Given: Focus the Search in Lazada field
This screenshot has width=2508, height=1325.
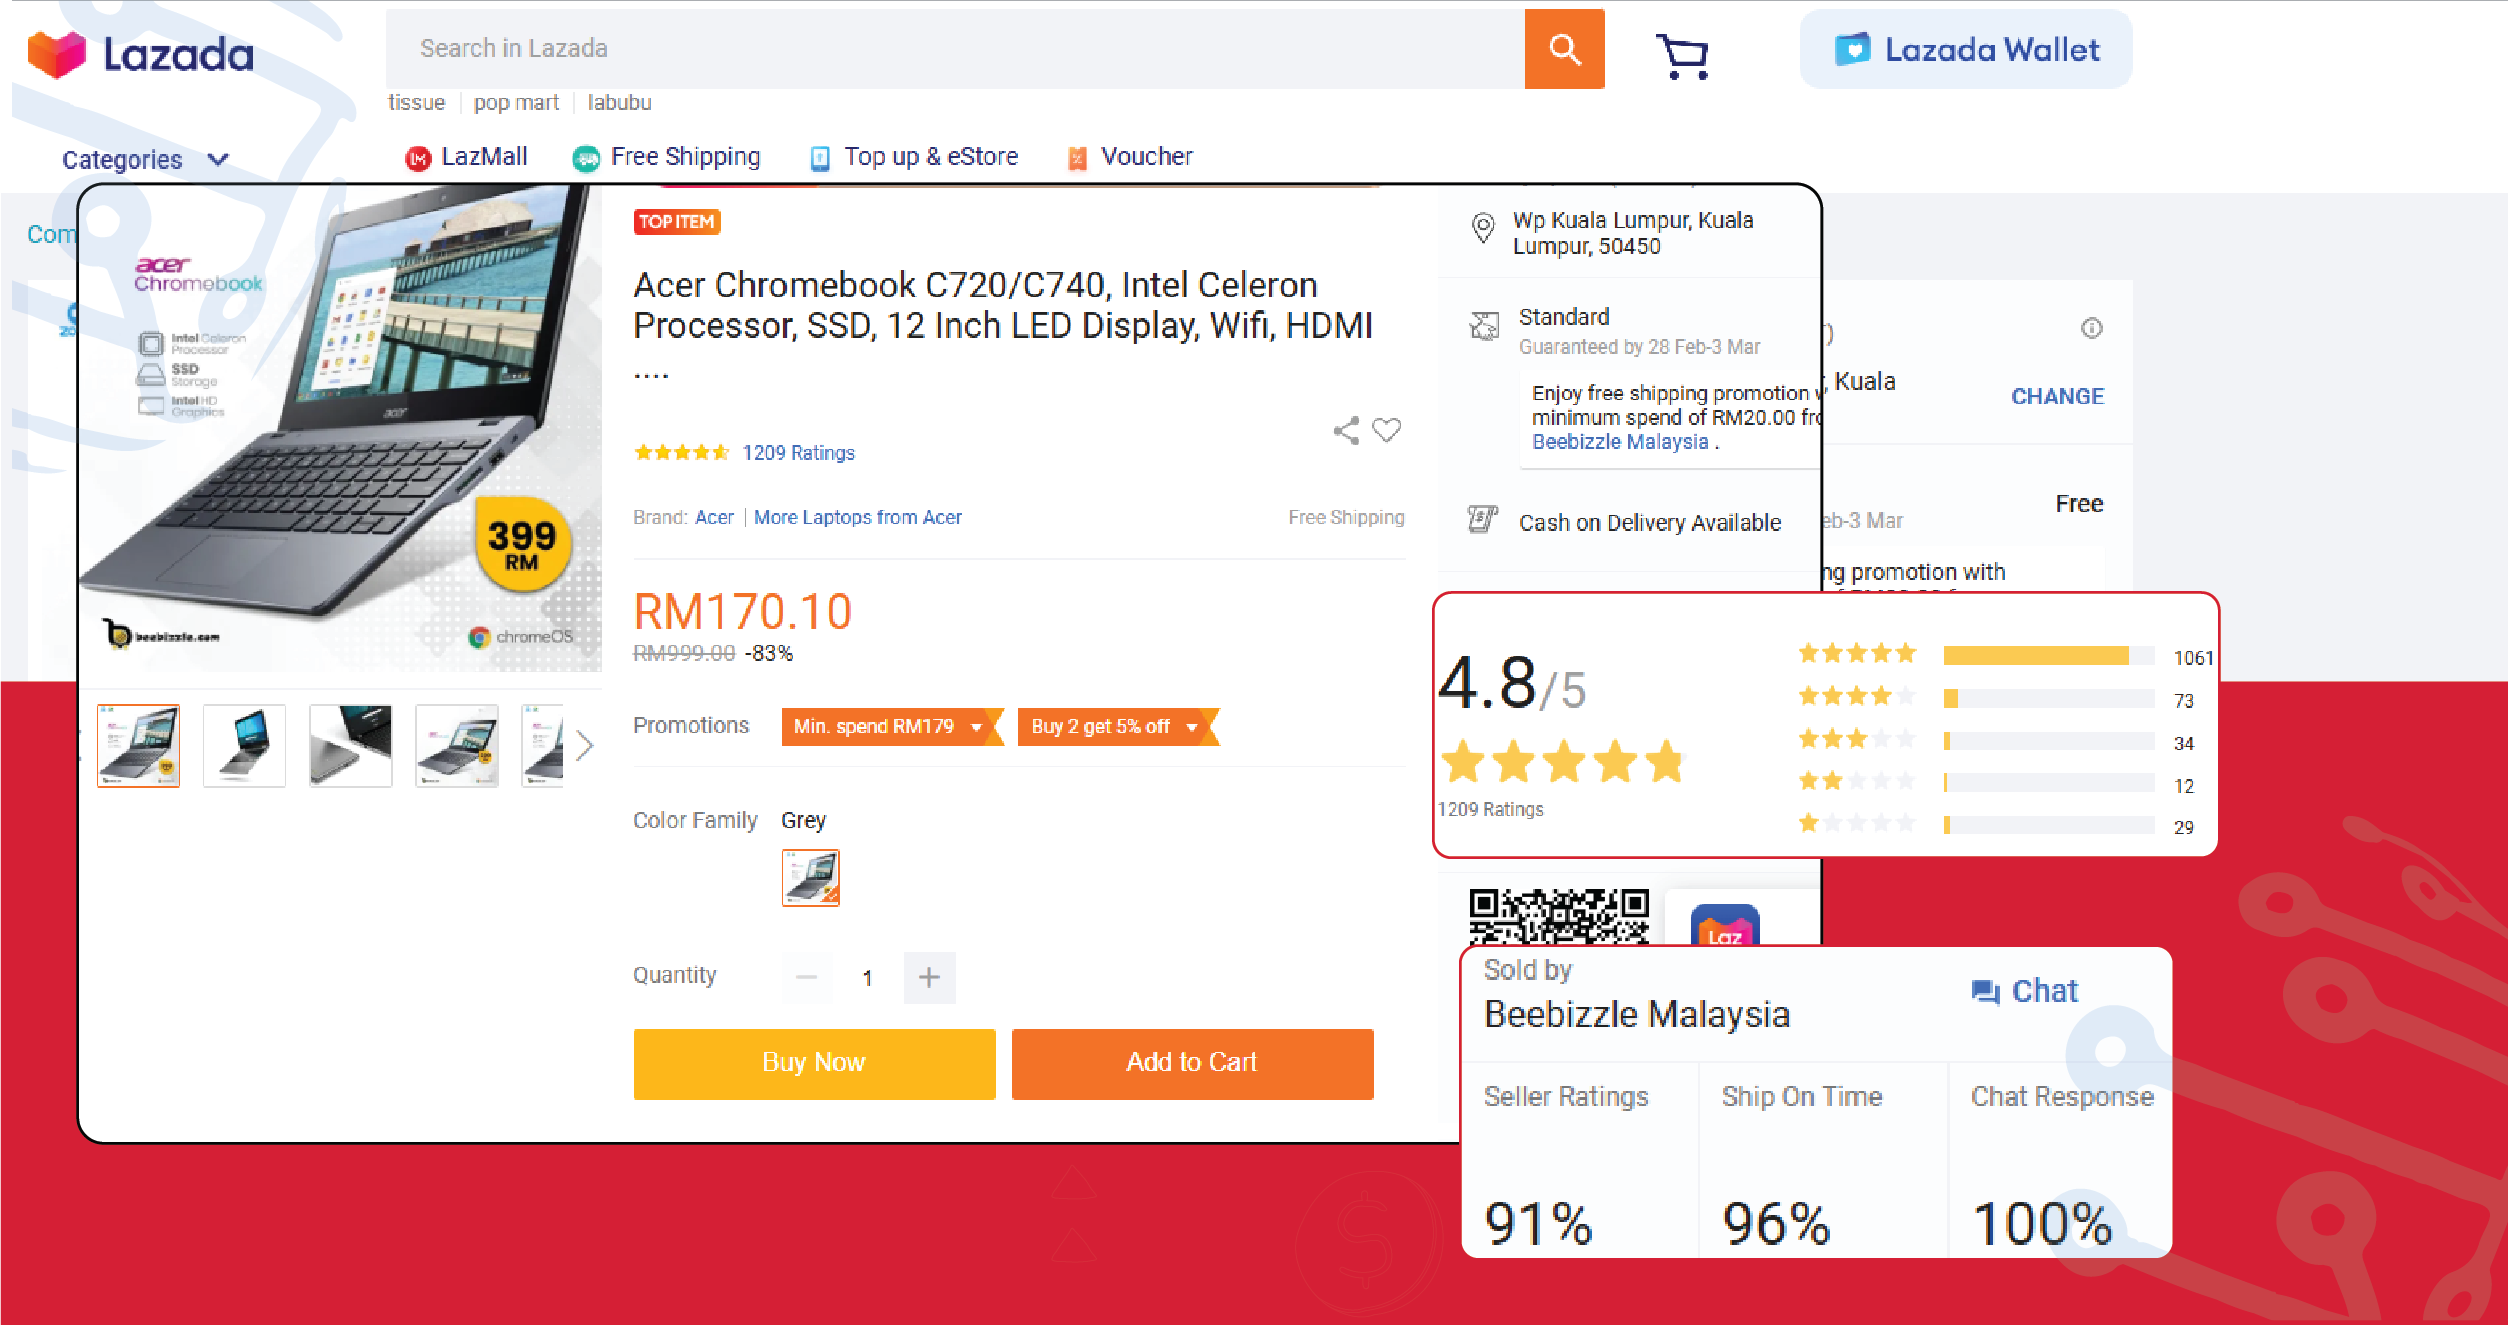Looking at the screenshot, I should (x=955, y=49).
